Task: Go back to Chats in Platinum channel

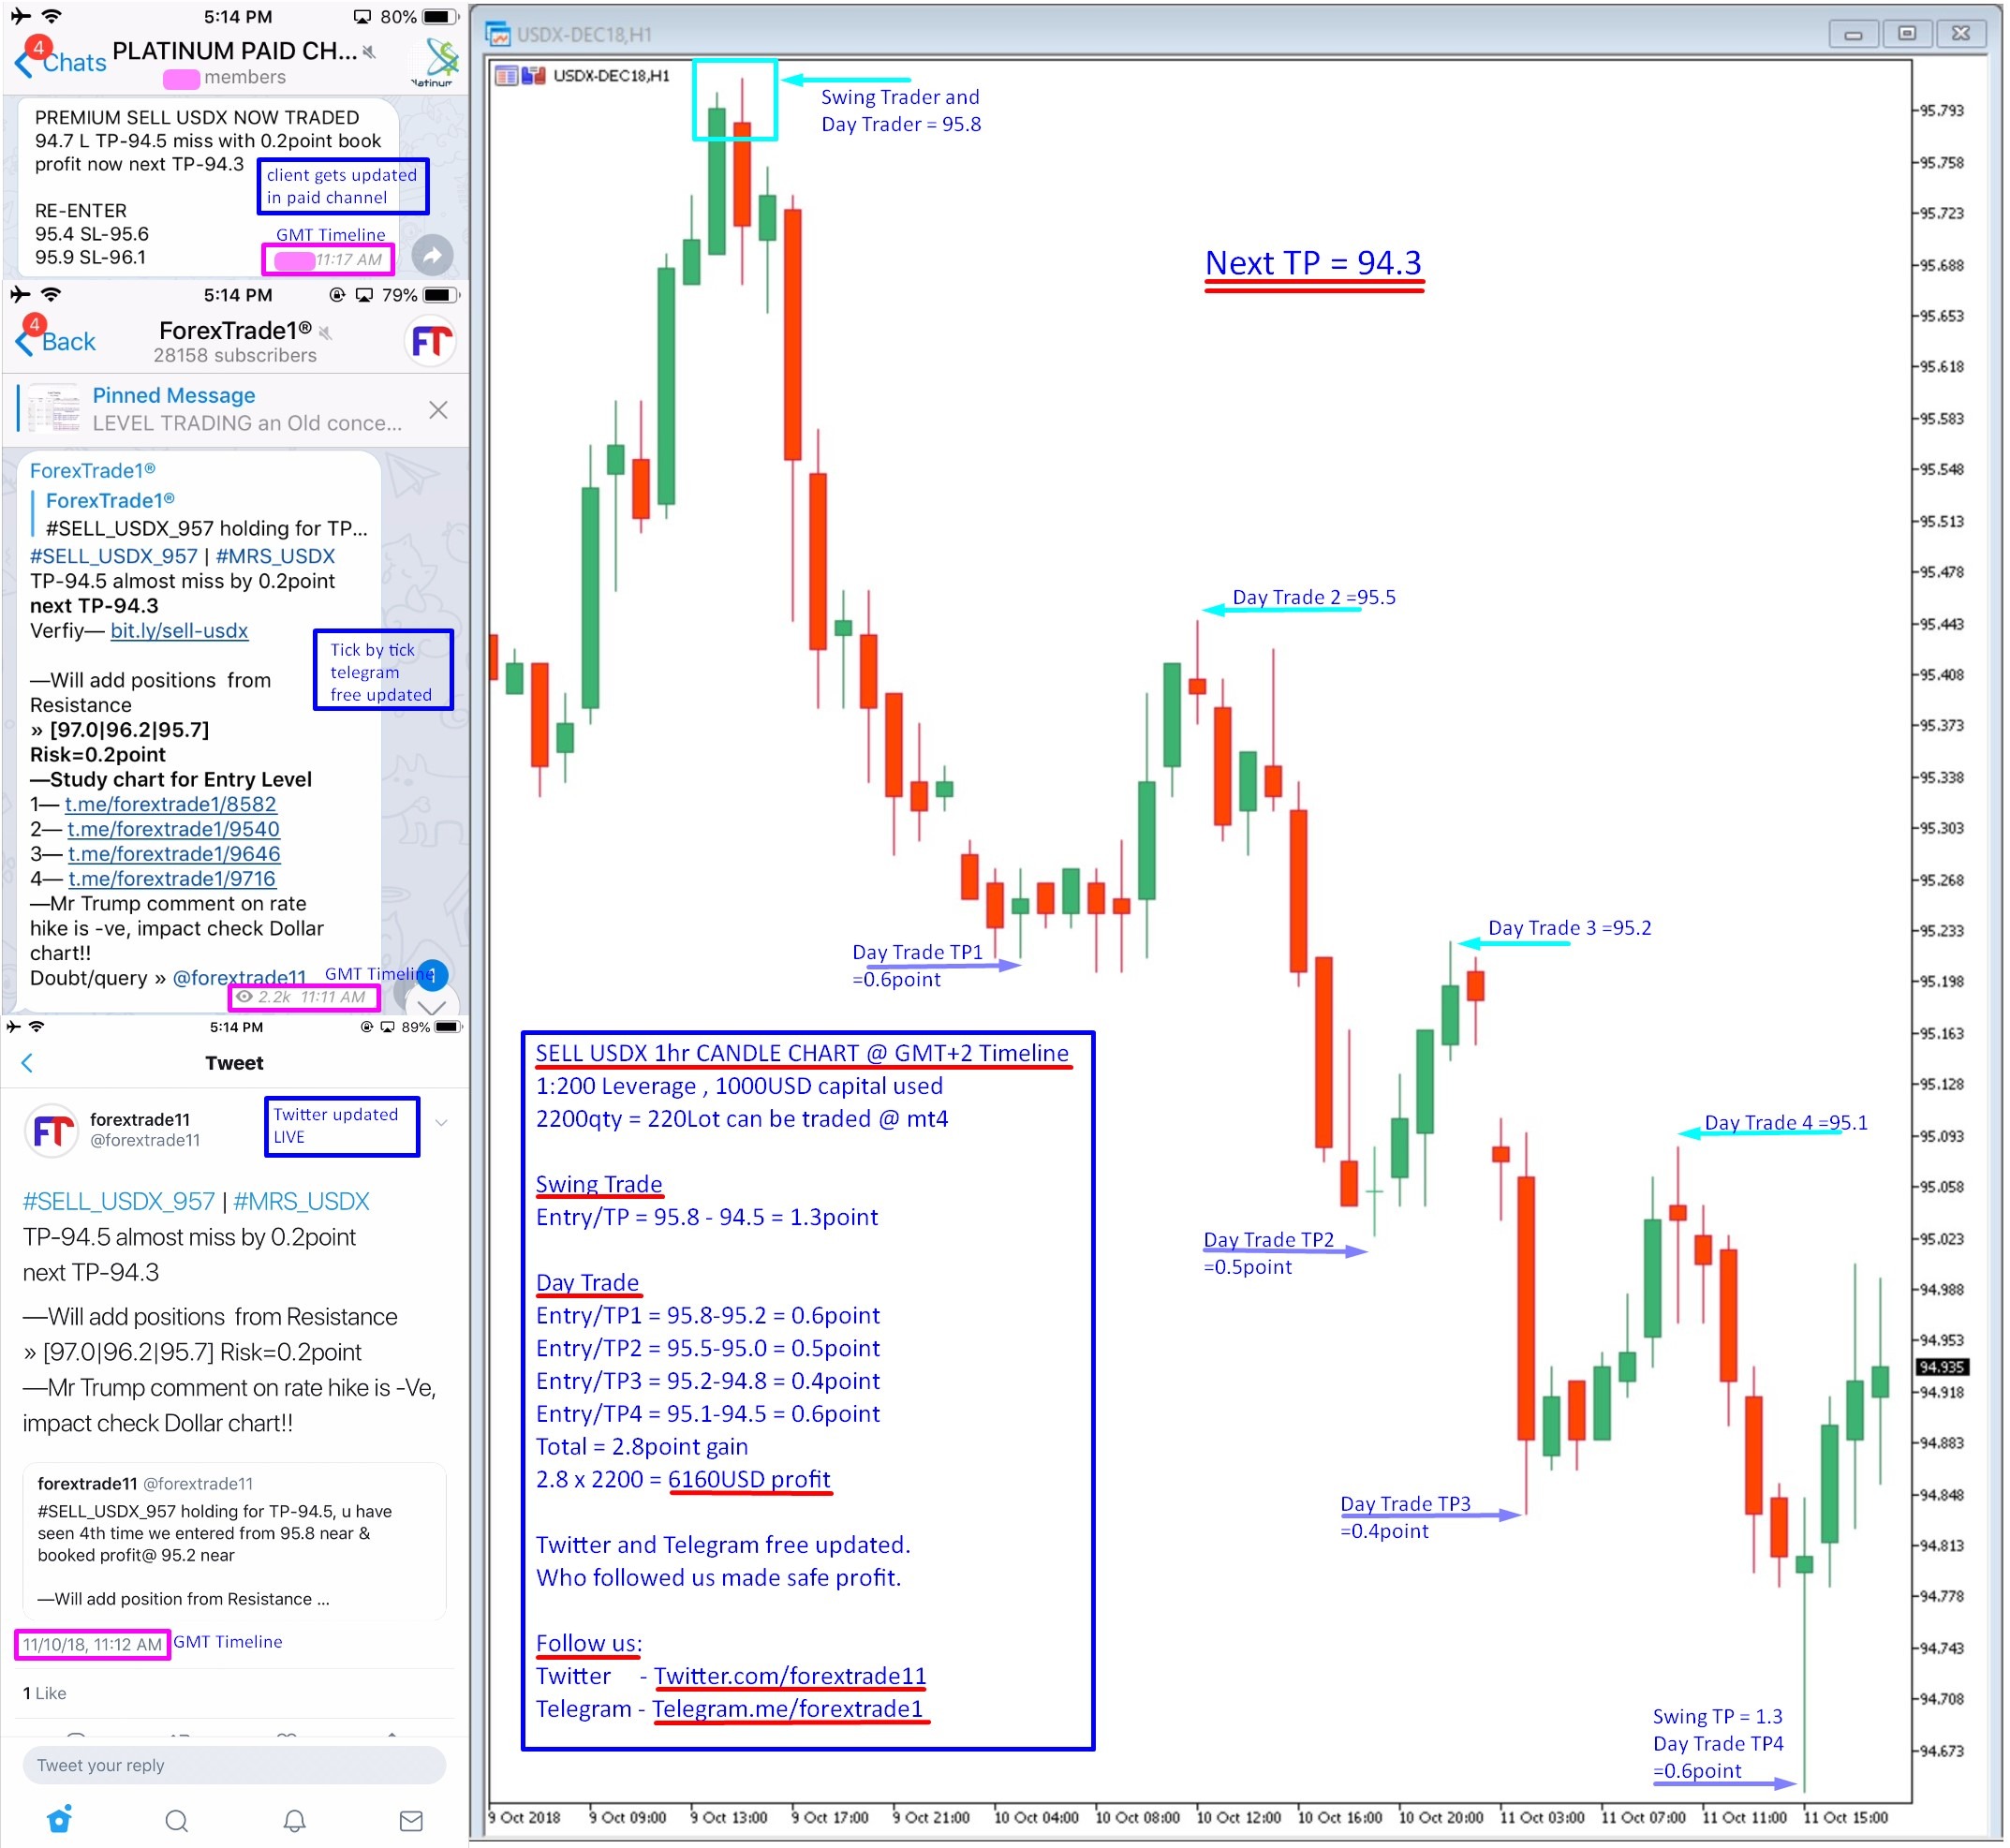Action: click(61, 62)
